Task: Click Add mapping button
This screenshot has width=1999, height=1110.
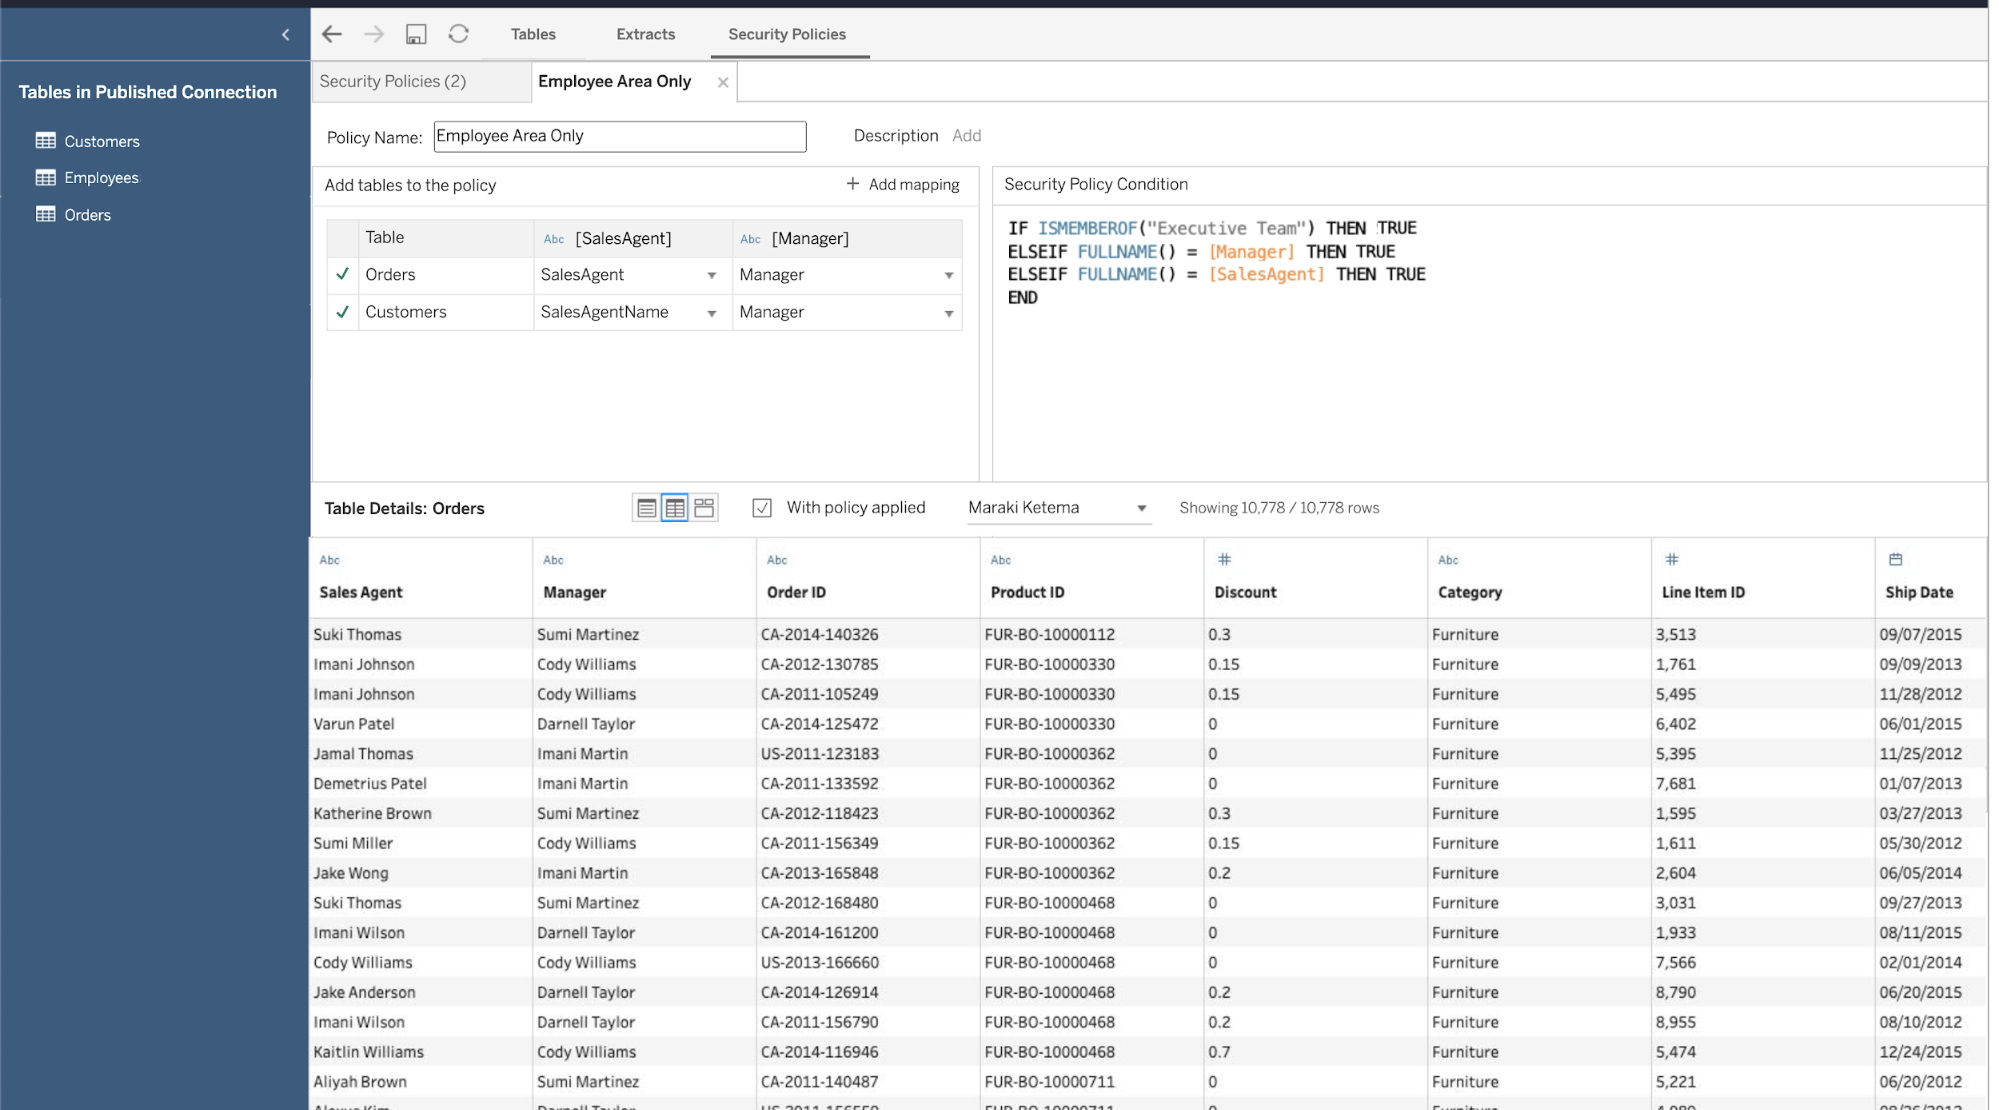Action: pyautogui.click(x=903, y=184)
